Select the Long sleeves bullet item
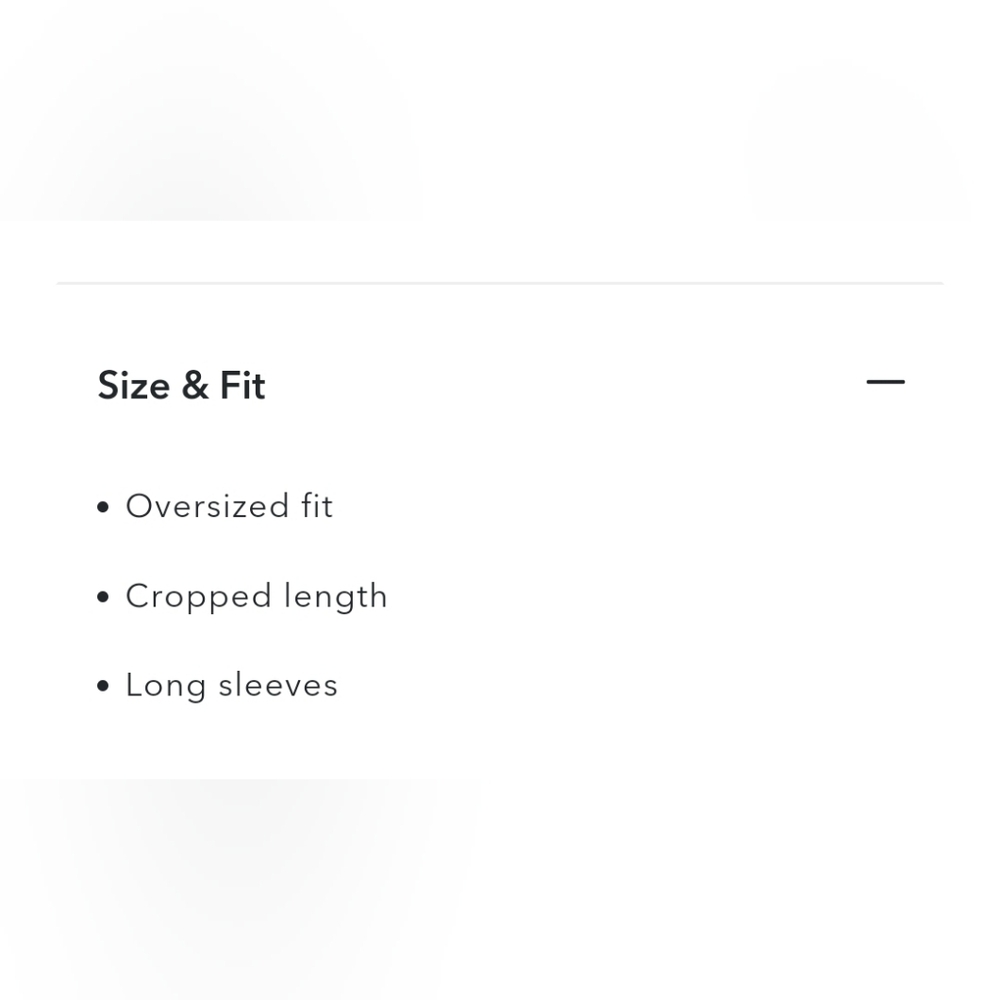The image size is (1000, 1000). click(x=231, y=685)
